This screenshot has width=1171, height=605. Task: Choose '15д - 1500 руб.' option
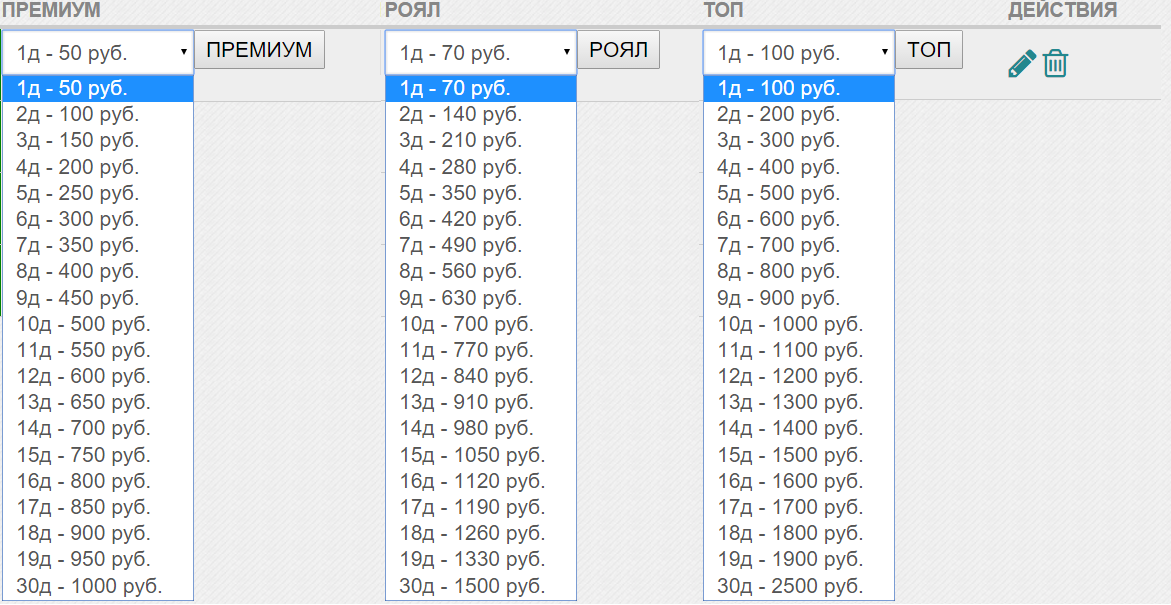click(x=799, y=454)
